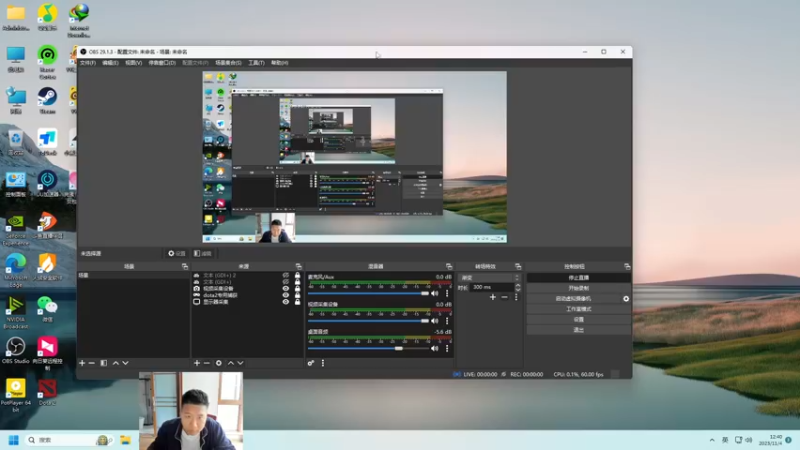Image resolution: width=800 pixels, height=450 pixels.
Task: Mute the 麦克风/Aux speaker icon
Action: [x=435, y=293]
